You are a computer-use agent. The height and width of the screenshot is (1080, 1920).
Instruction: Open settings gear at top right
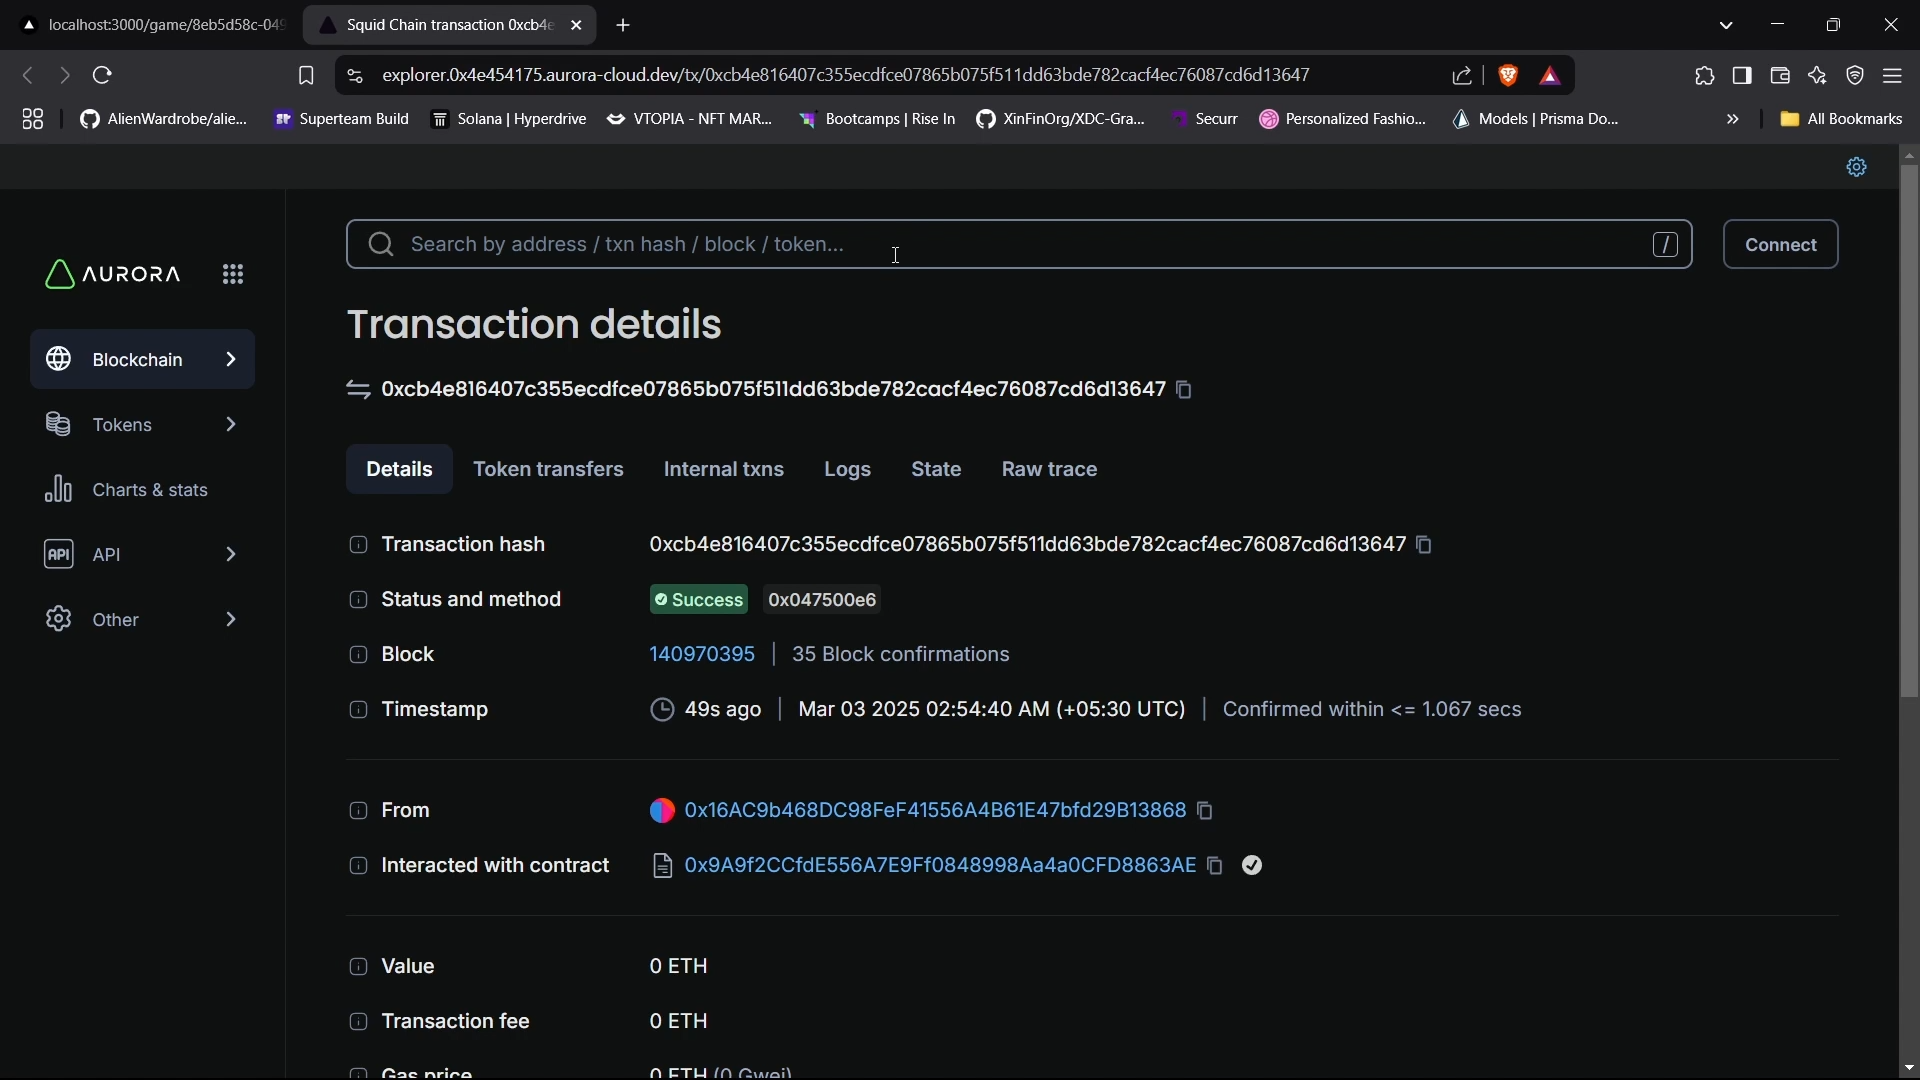(x=1857, y=167)
